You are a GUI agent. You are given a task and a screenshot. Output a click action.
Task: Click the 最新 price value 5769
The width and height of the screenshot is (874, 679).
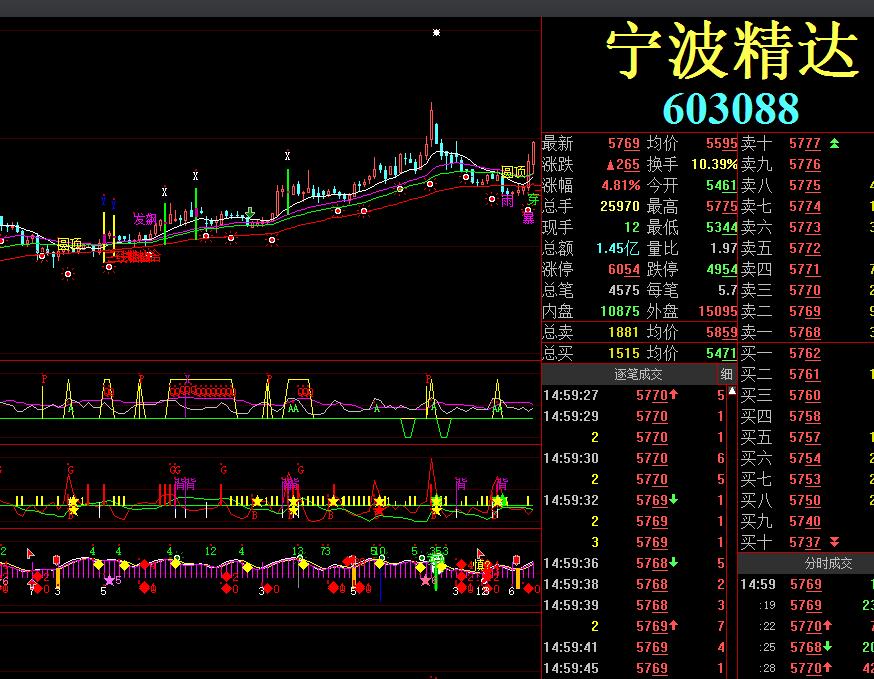[x=624, y=143]
